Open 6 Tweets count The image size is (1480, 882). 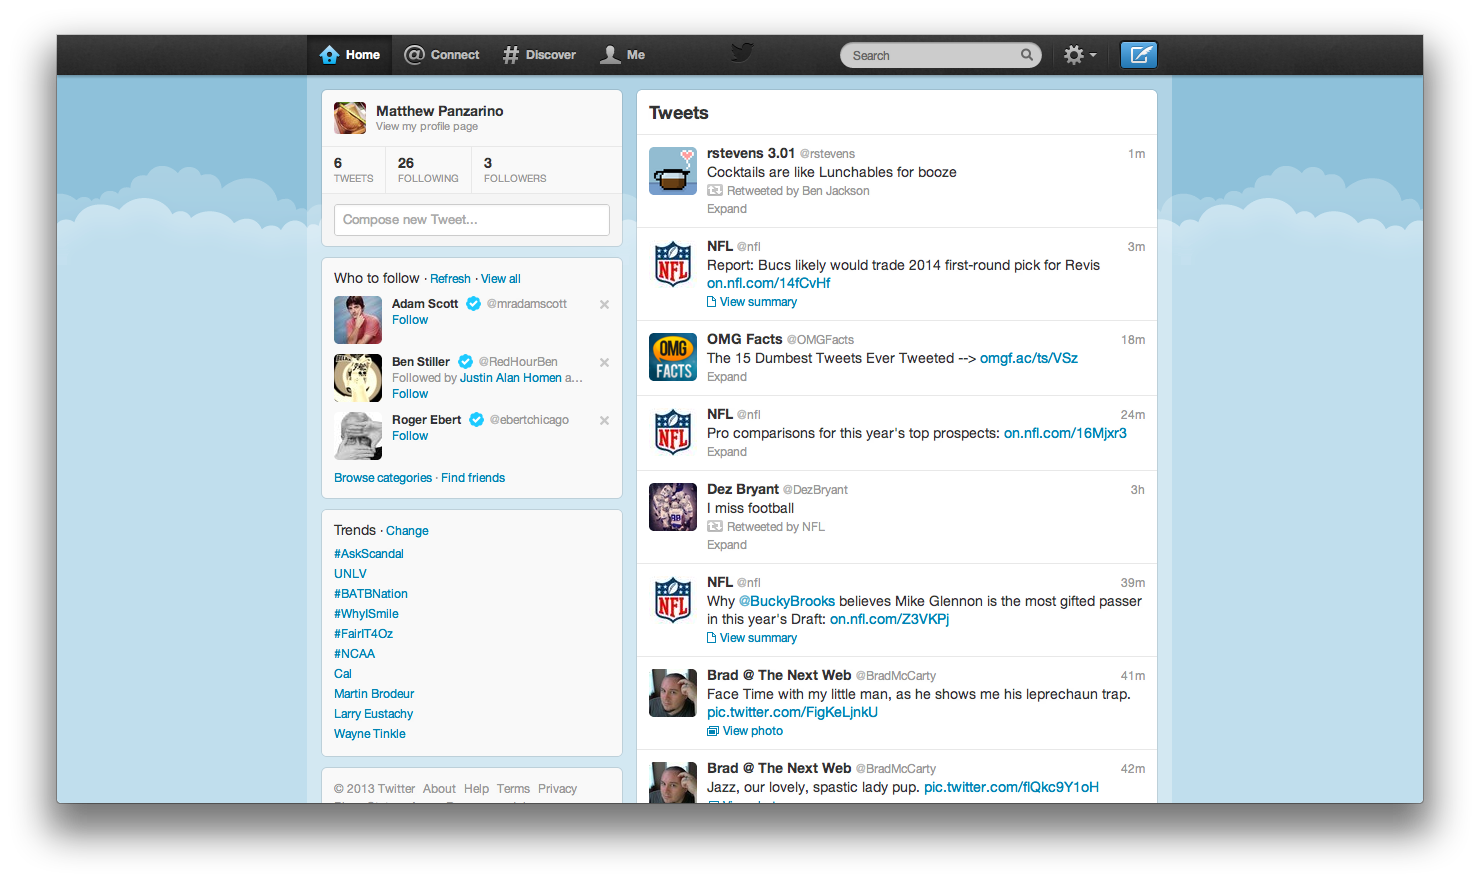click(353, 170)
